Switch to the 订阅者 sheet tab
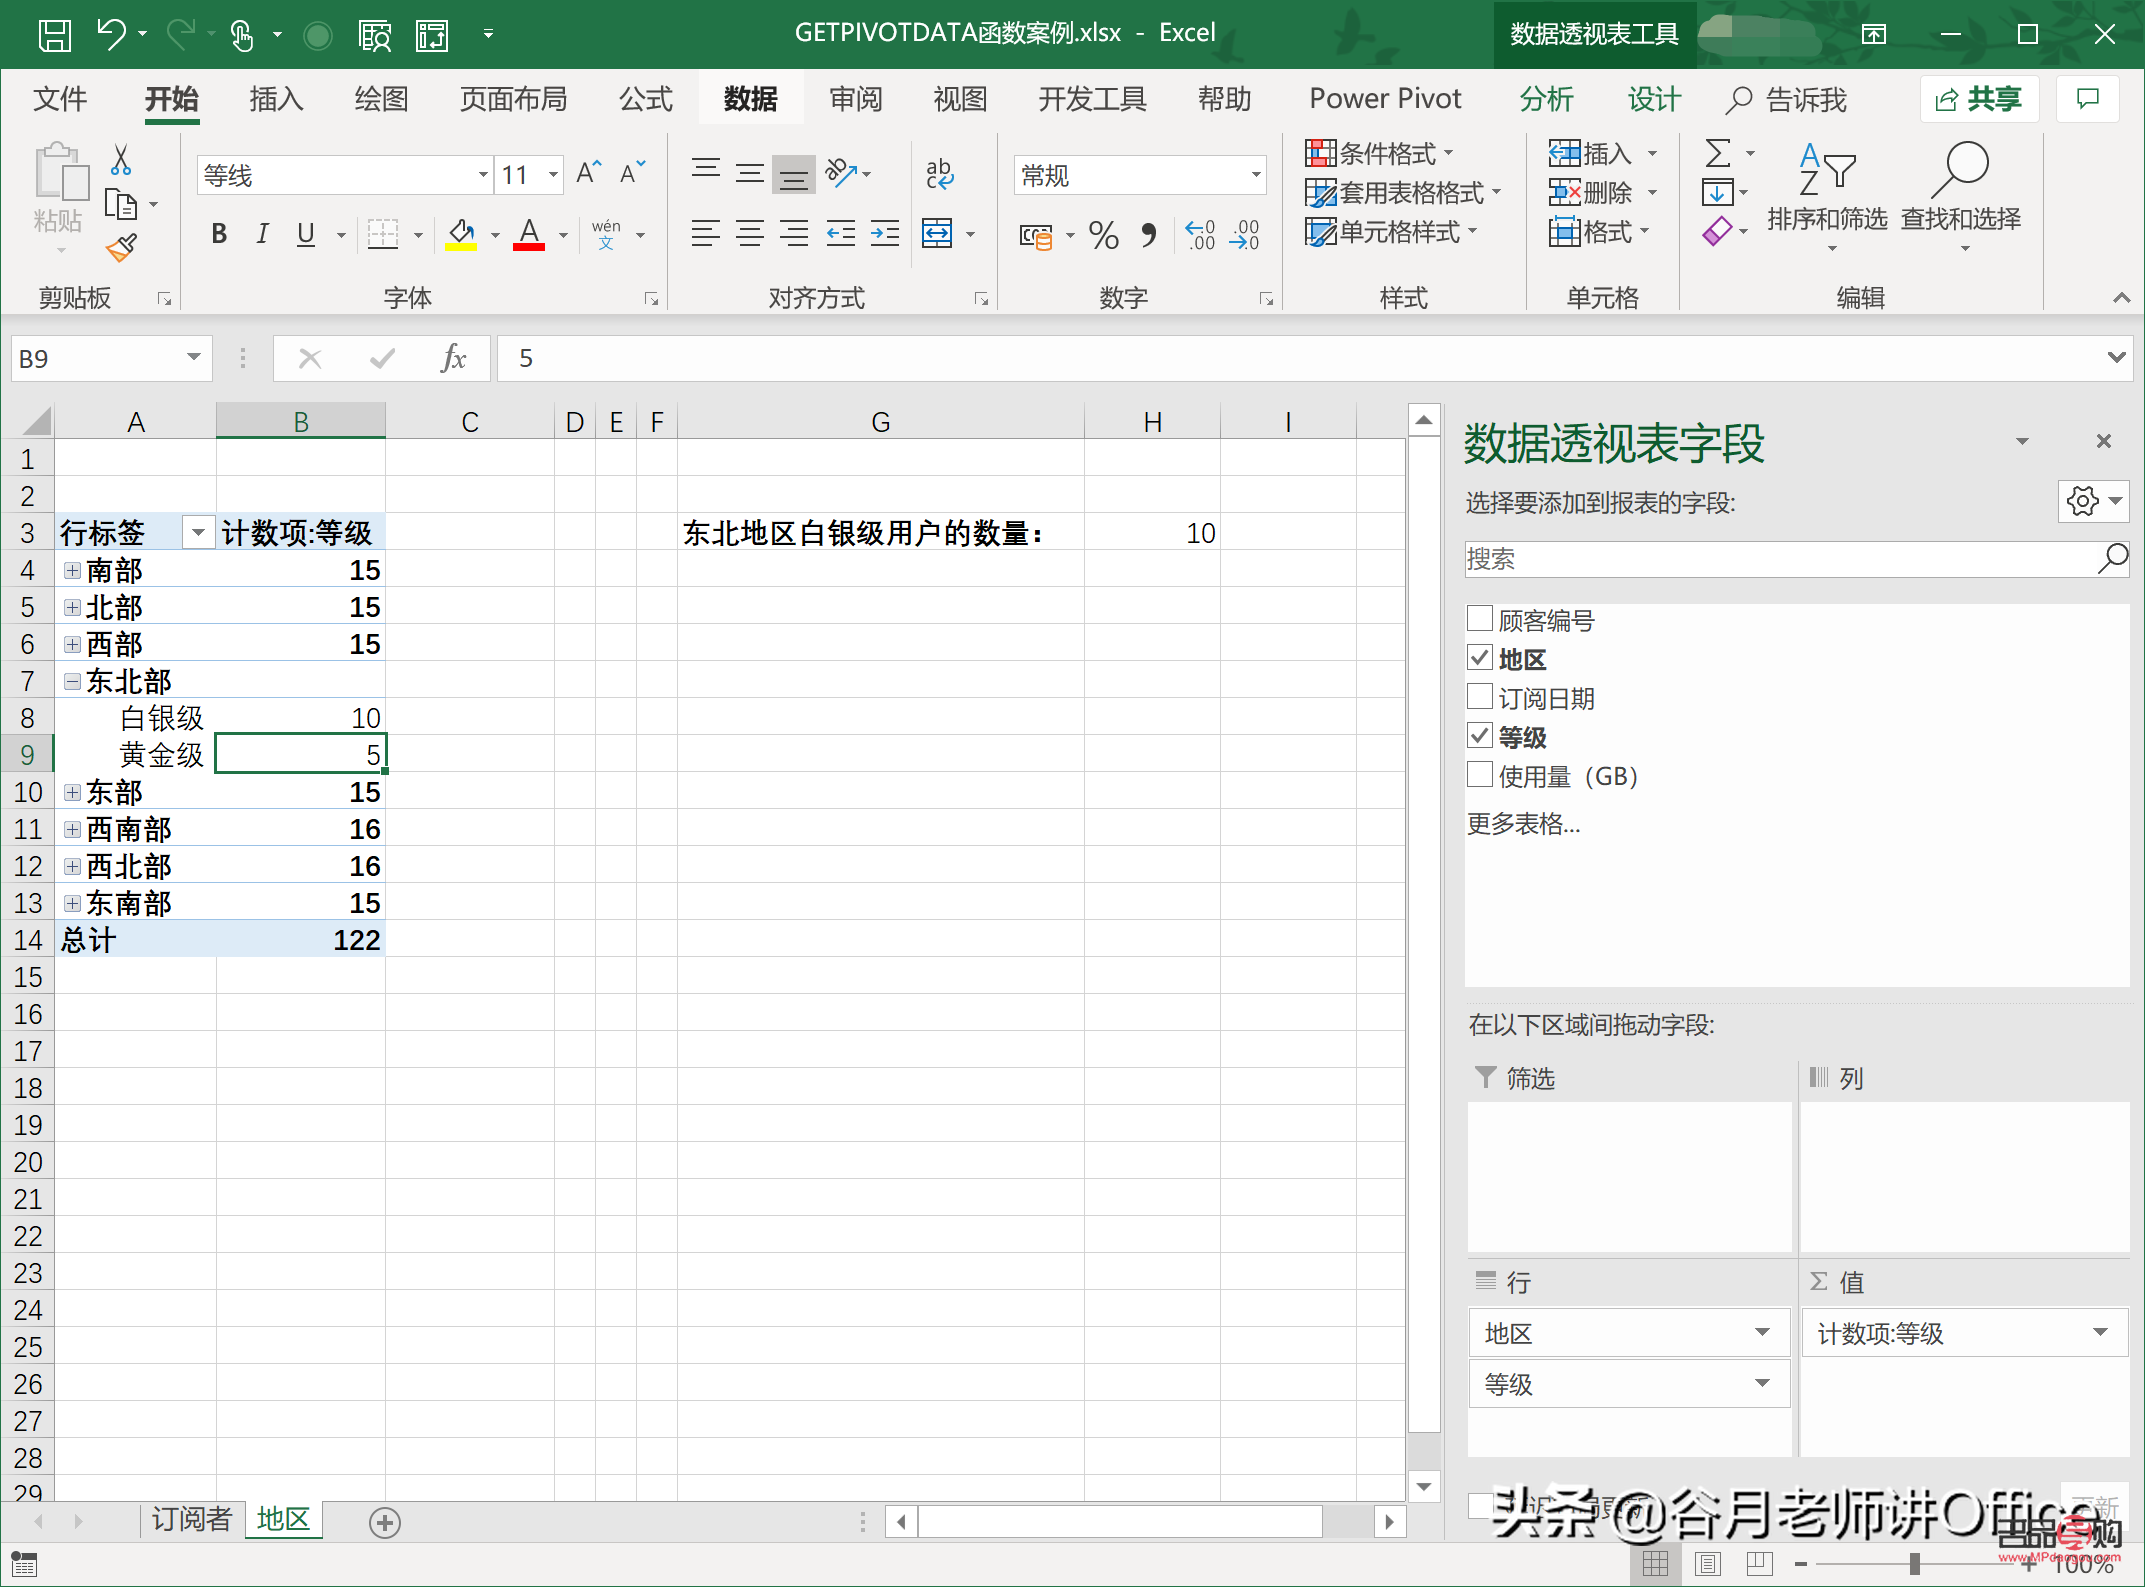Viewport: 2145px width, 1587px height. pos(190,1519)
